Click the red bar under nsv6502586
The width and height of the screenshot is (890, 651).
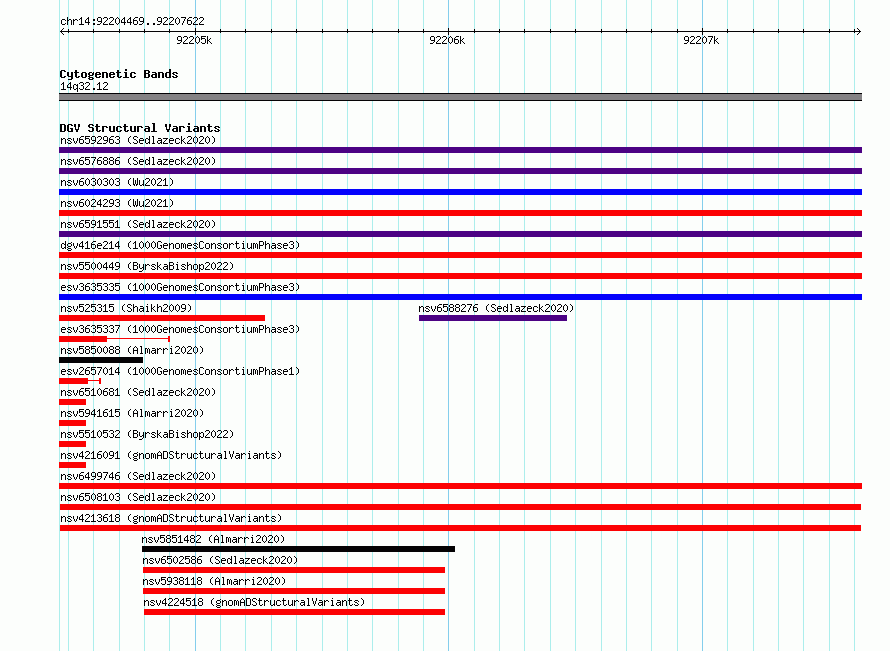294,570
